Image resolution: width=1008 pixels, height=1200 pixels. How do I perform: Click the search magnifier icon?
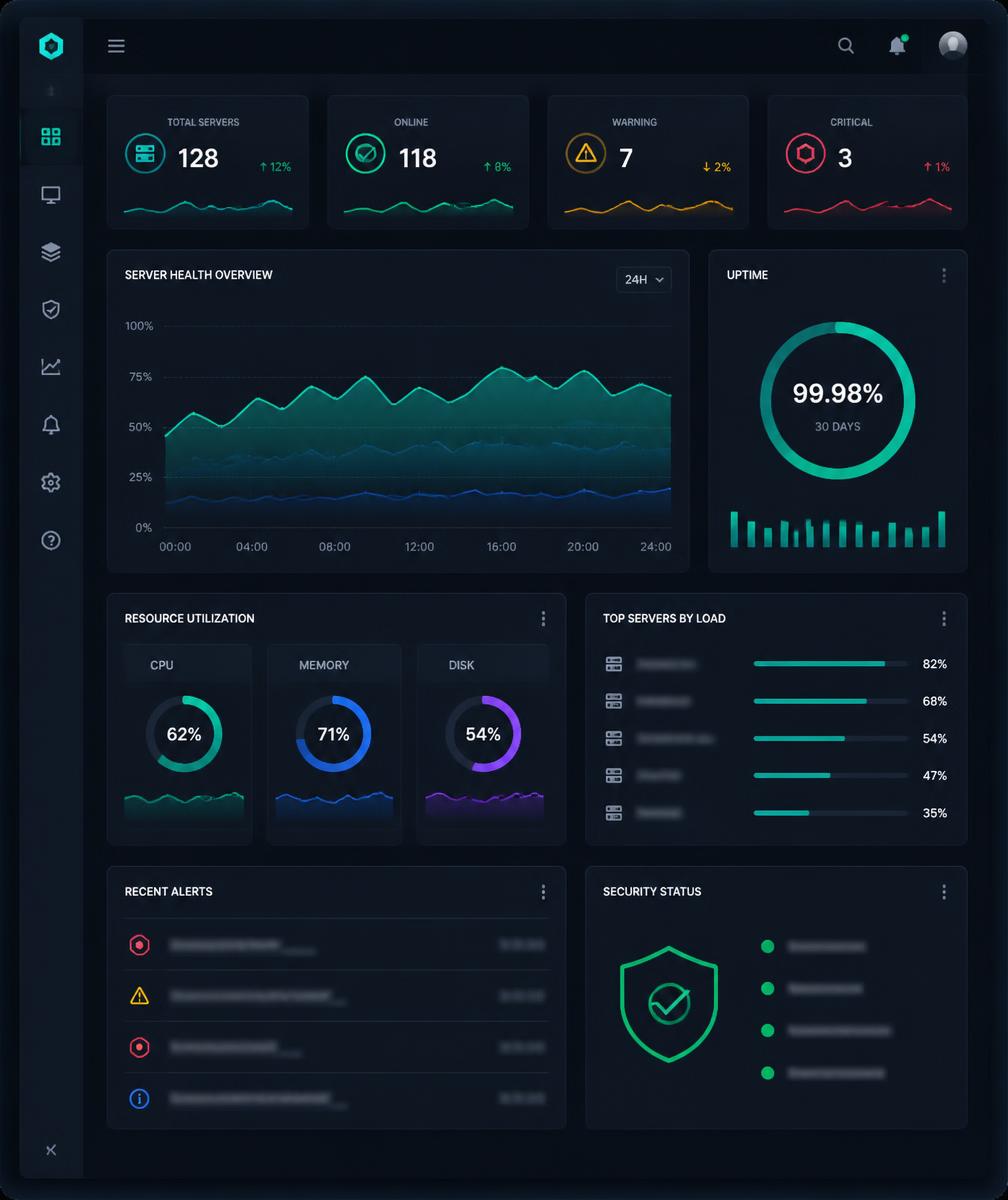coord(846,46)
